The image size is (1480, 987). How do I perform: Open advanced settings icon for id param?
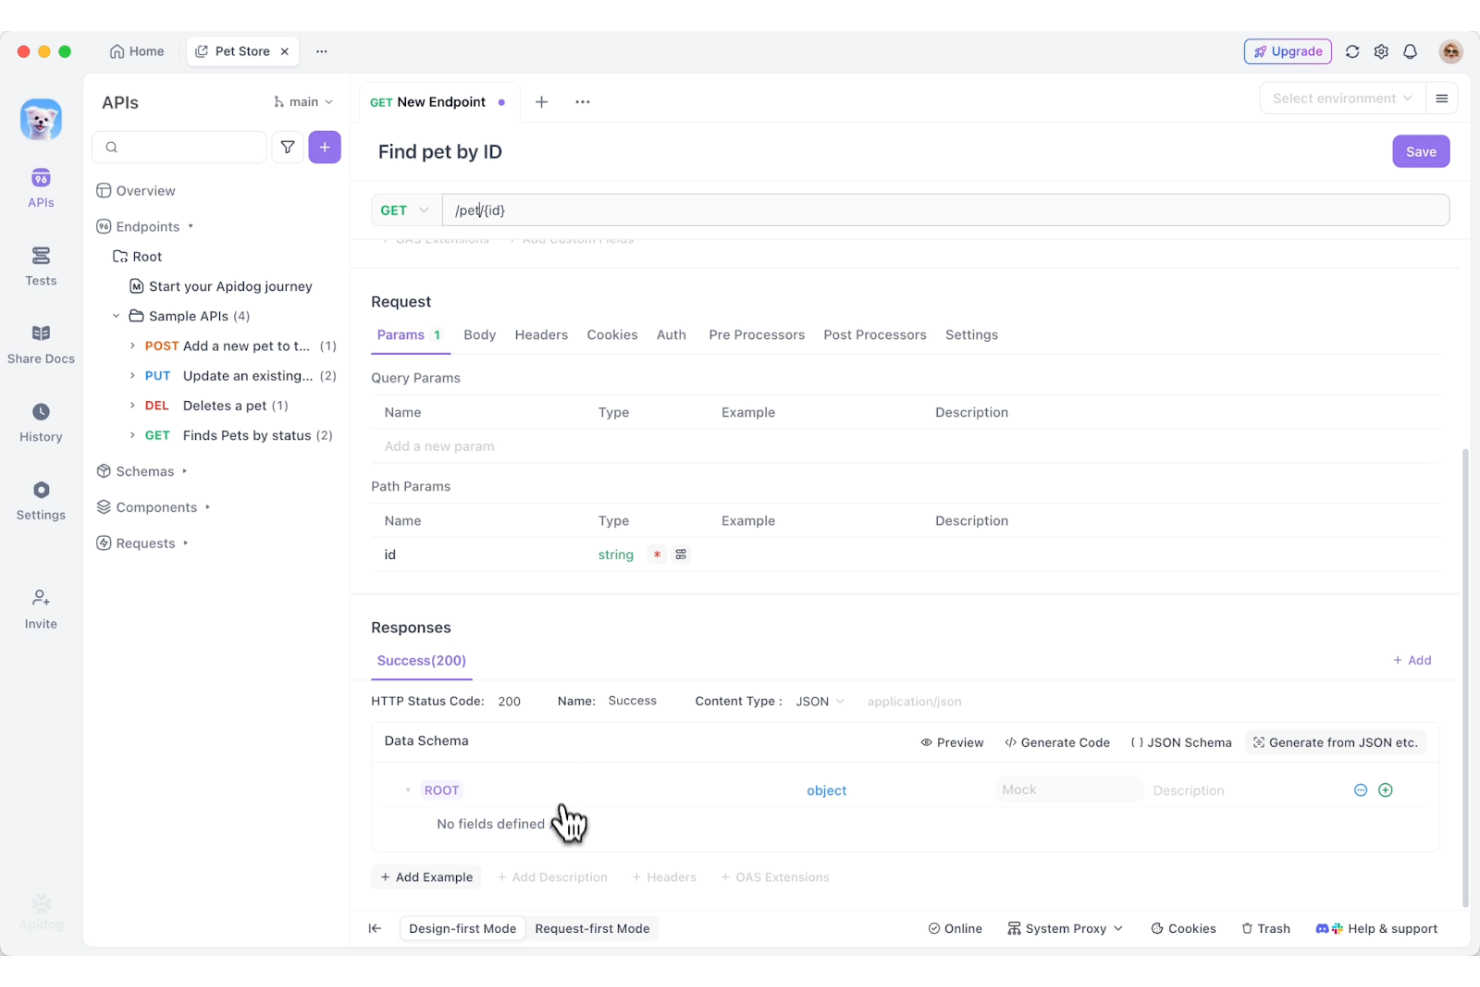coord(681,555)
